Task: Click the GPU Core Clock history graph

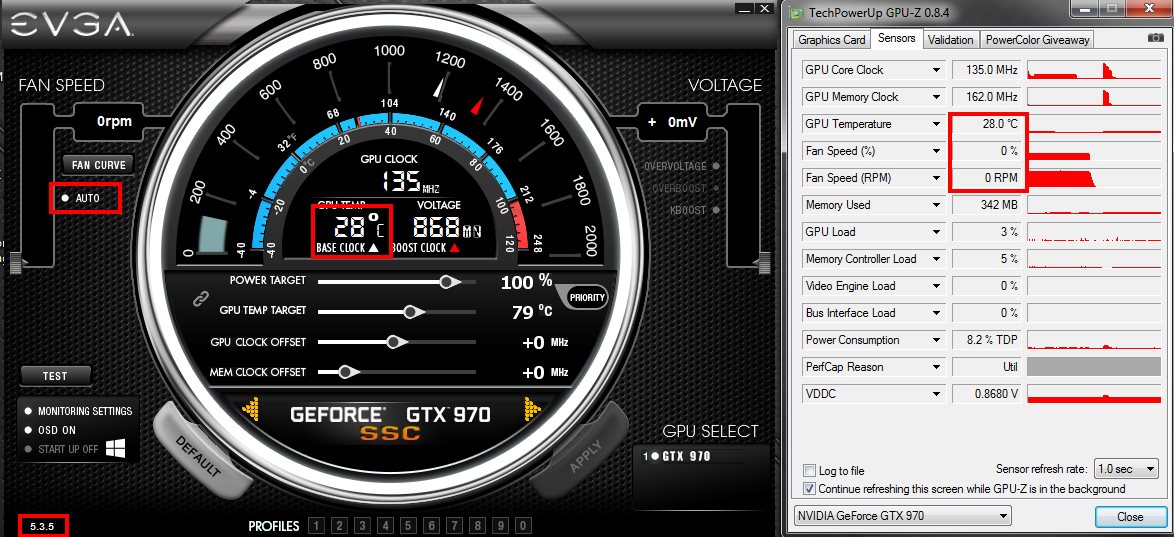Action: point(1094,70)
